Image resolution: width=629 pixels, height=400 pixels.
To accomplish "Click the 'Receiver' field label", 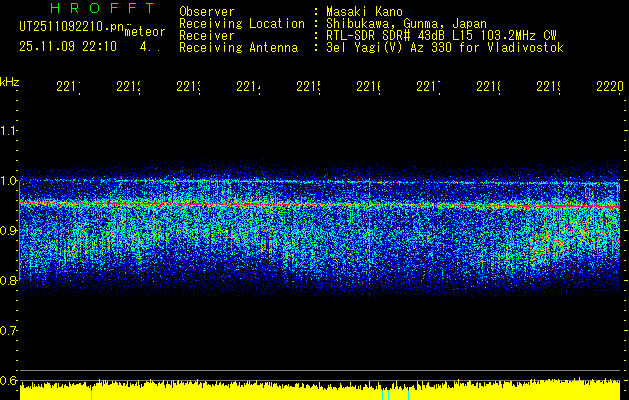I will [x=207, y=36].
